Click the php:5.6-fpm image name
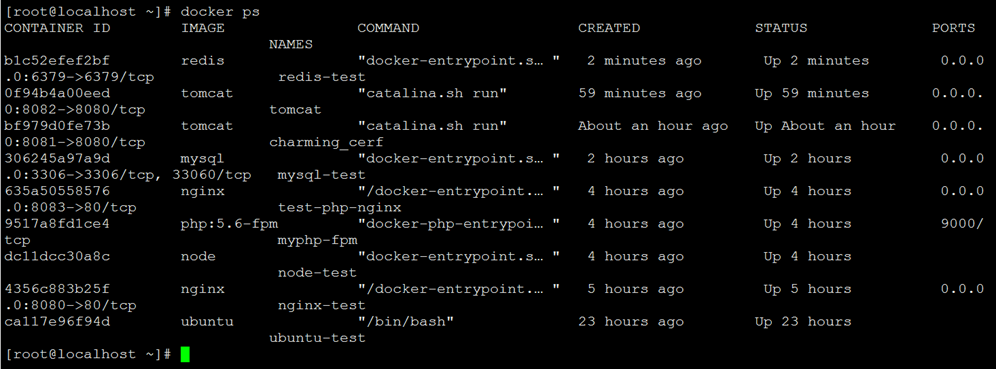Image resolution: width=996 pixels, height=369 pixels. coord(229,224)
